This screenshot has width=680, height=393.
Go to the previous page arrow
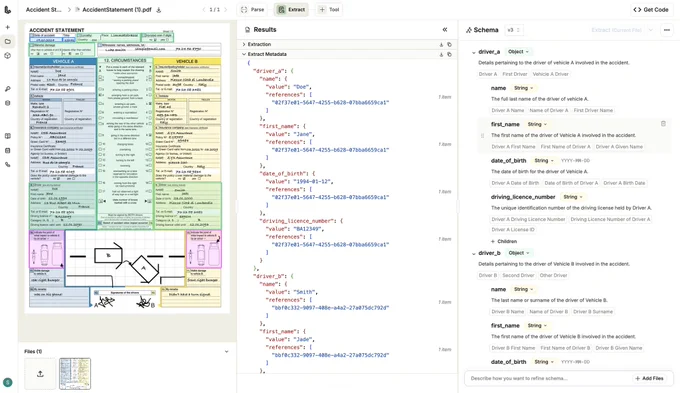tap(204, 10)
